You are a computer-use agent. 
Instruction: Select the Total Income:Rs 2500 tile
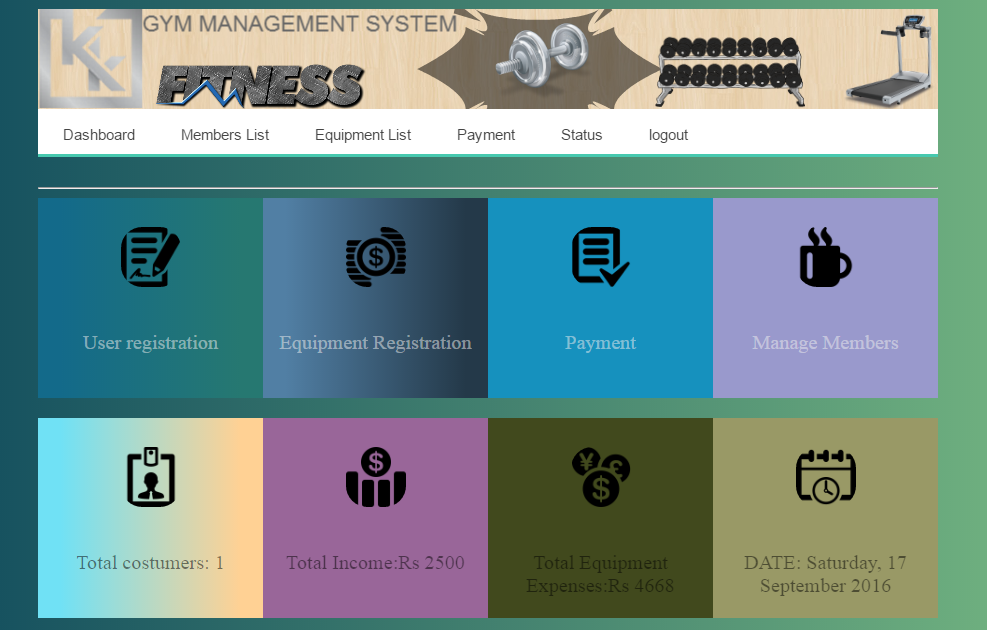[x=375, y=518]
